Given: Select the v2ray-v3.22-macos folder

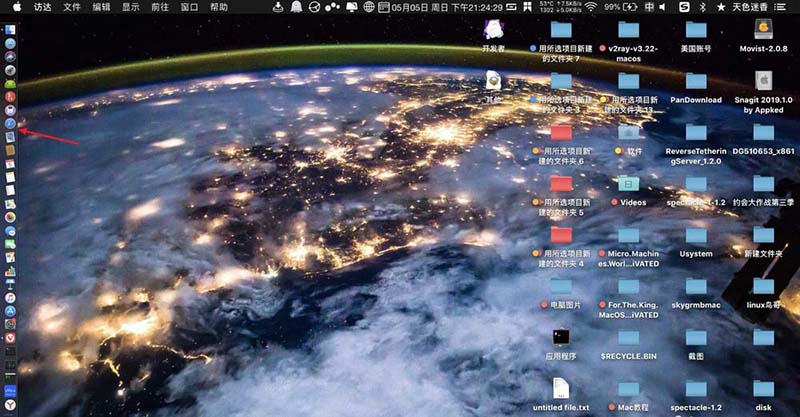Looking at the screenshot, I should click(x=629, y=30).
